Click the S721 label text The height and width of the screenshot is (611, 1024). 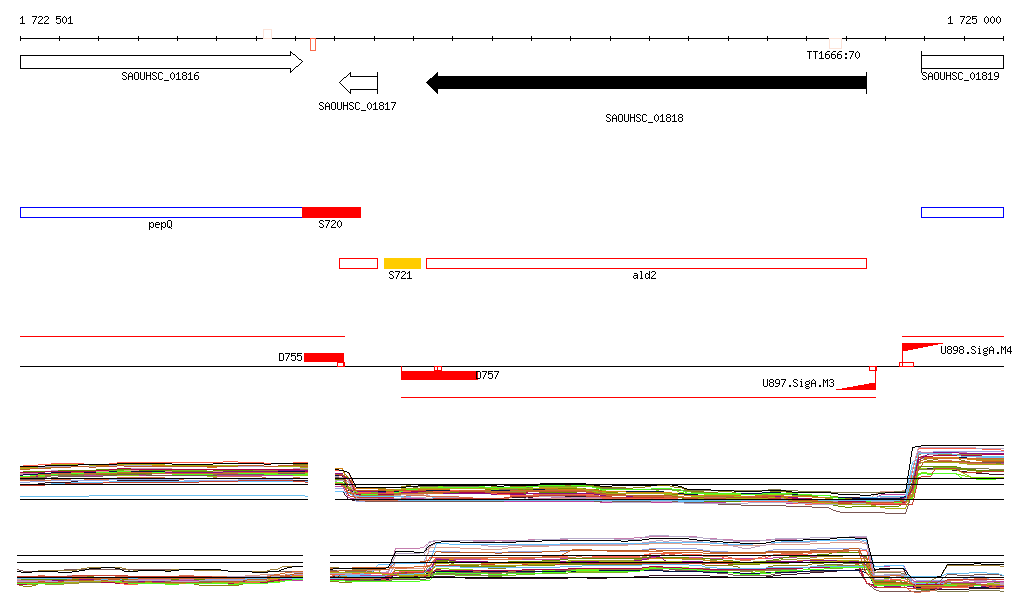point(400,275)
